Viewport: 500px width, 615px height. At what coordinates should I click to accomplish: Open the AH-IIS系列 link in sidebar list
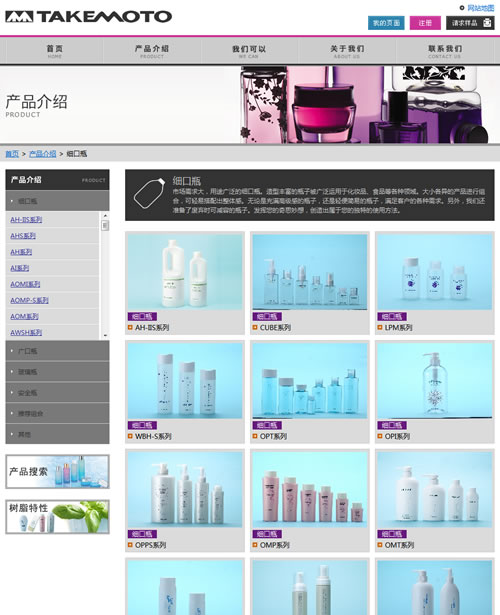coord(26,220)
